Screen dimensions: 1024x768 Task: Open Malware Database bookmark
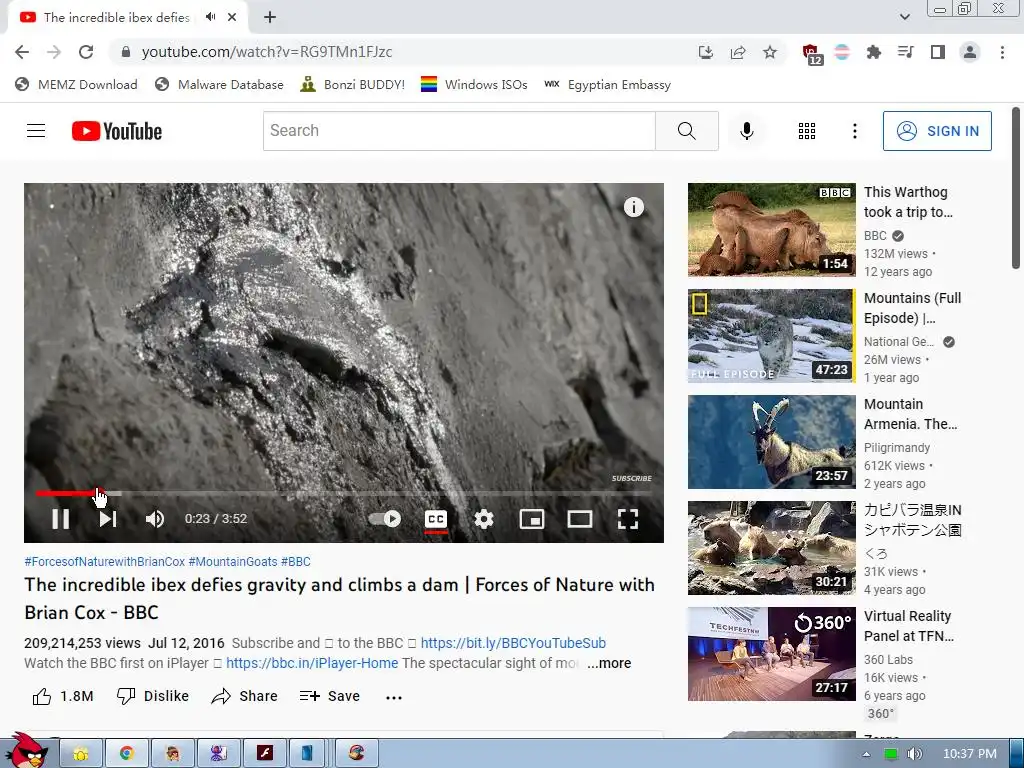tap(219, 85)
